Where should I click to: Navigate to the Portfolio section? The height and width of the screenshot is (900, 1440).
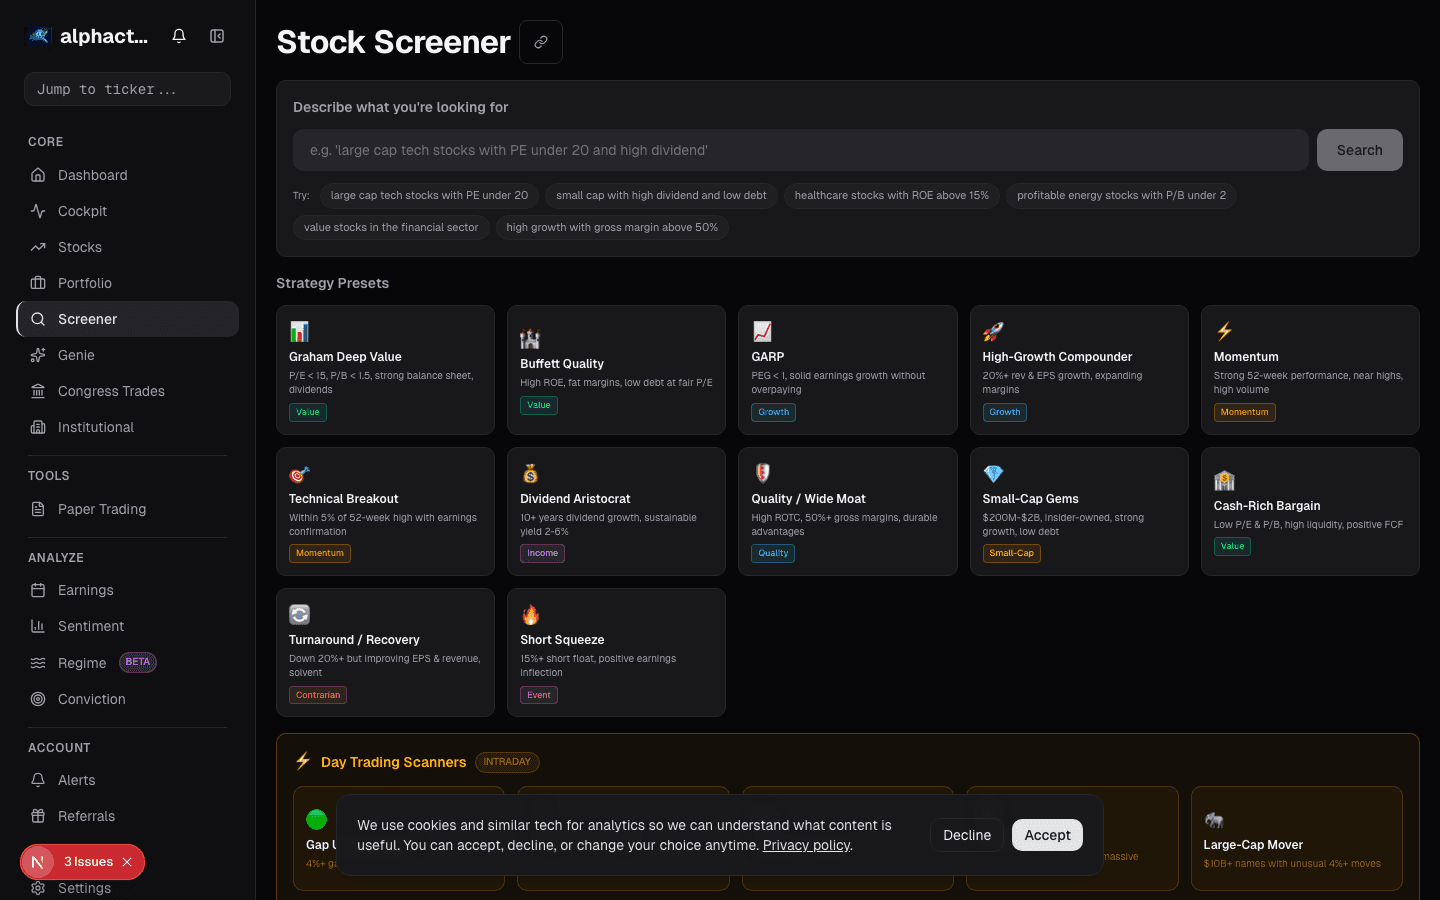tap(85, 283)
